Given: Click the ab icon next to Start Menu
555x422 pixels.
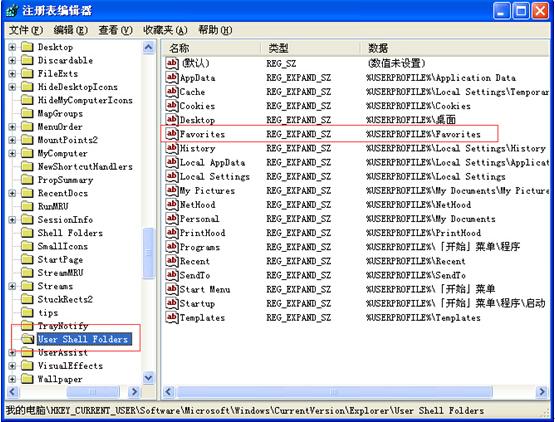Looking at the screenshot, I should point(172,289).
